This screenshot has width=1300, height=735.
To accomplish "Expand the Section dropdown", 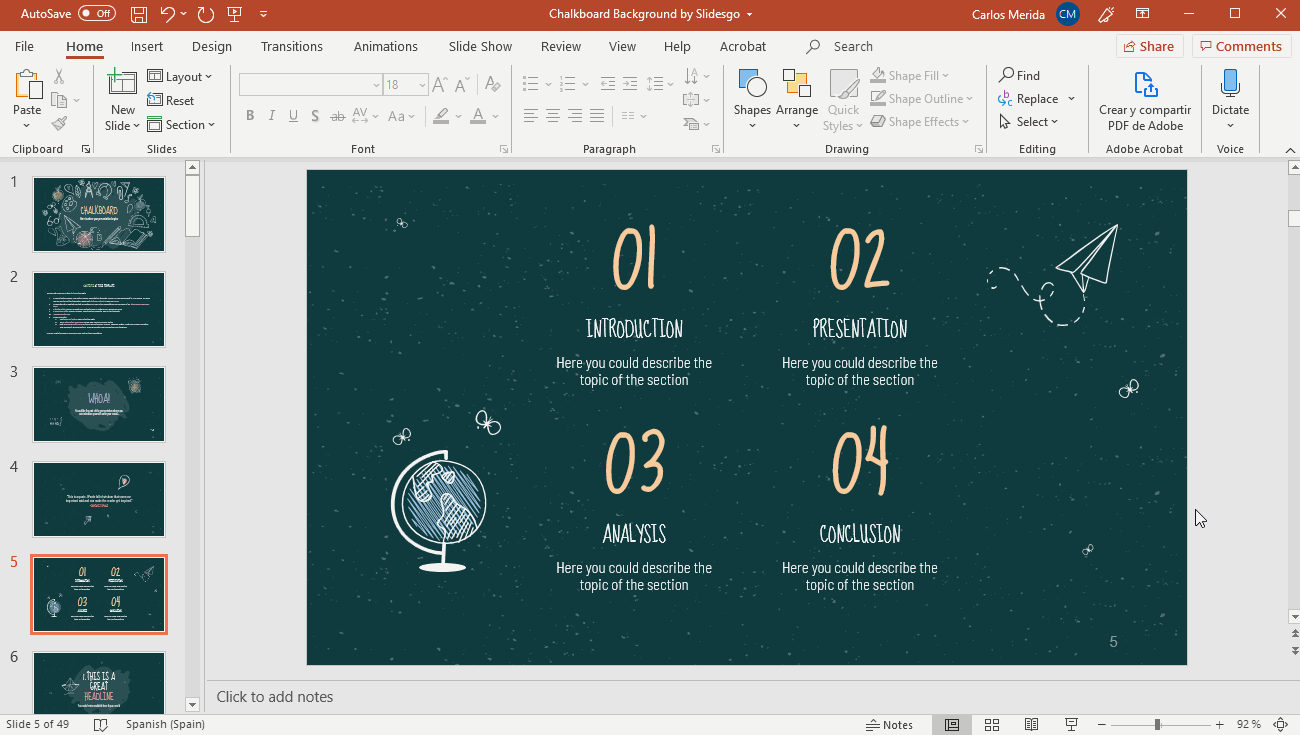I will click(x=181, y=124).
